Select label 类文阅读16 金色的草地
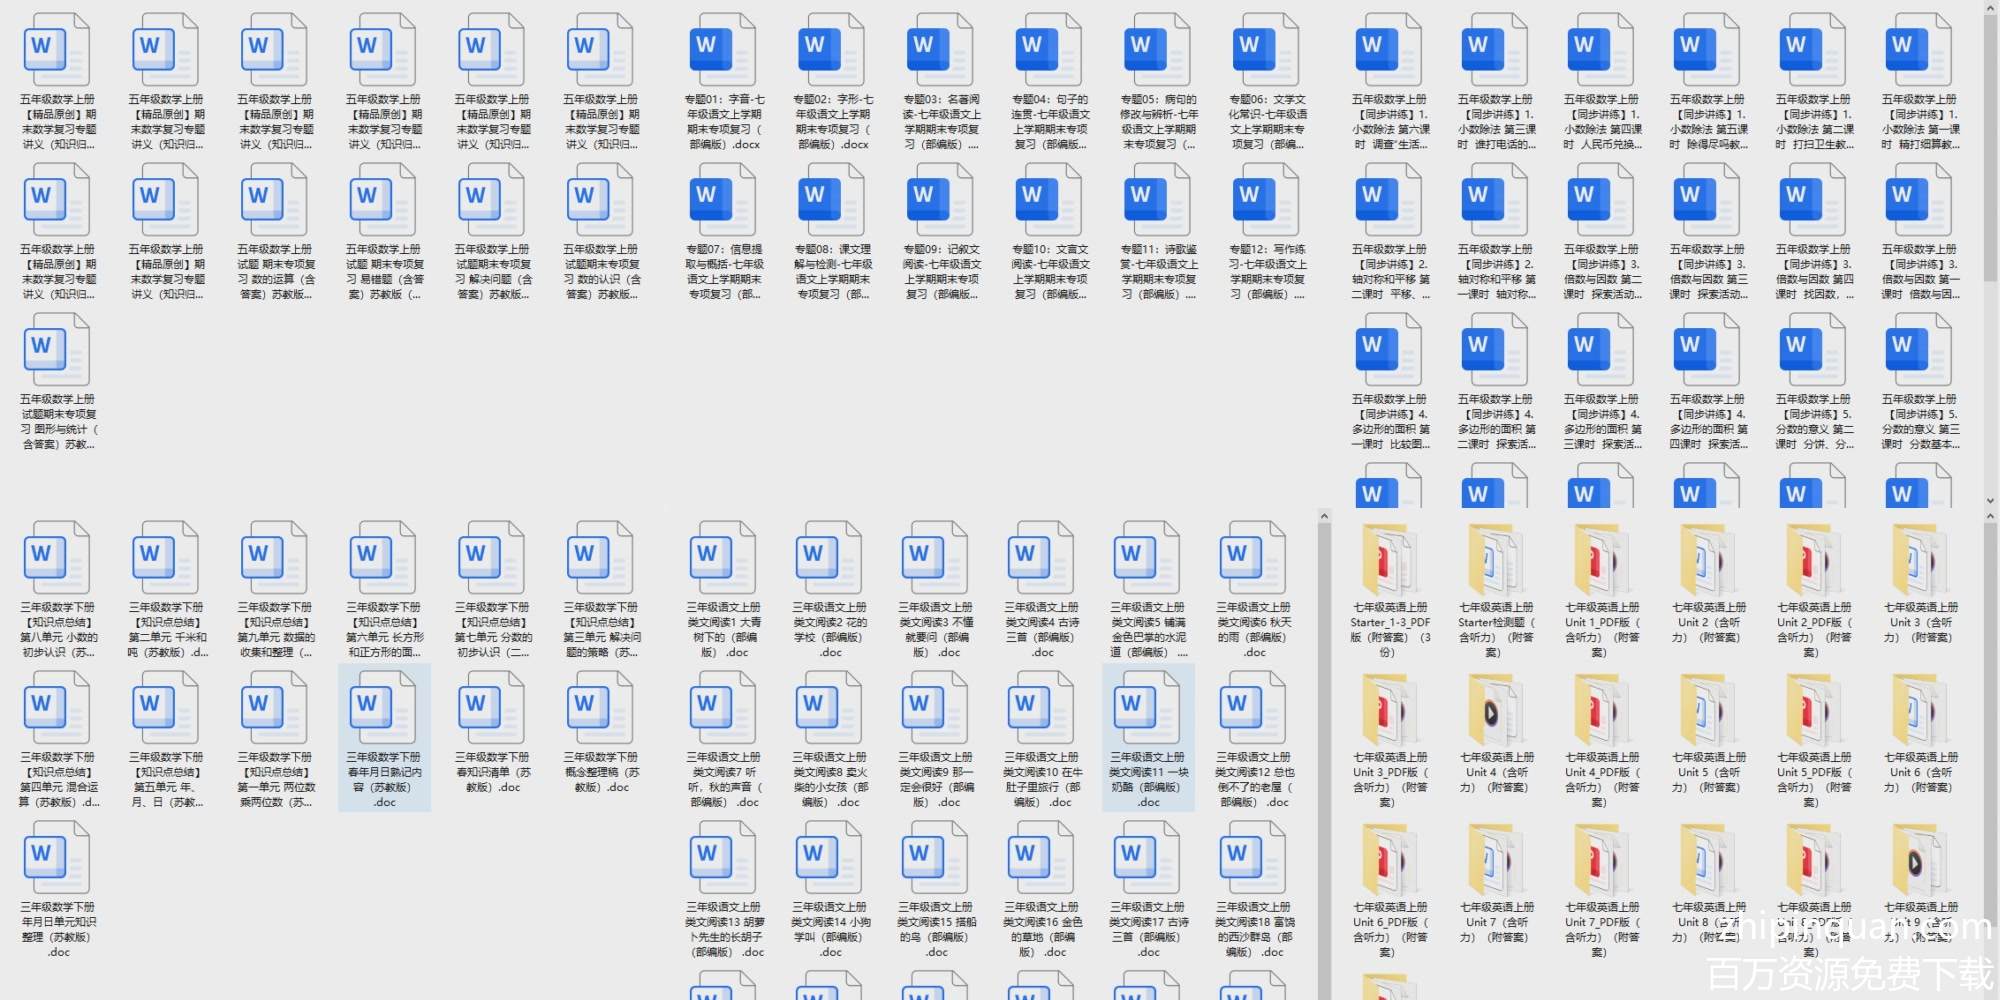2000x1000 pixels. (x=1042, y=930)
